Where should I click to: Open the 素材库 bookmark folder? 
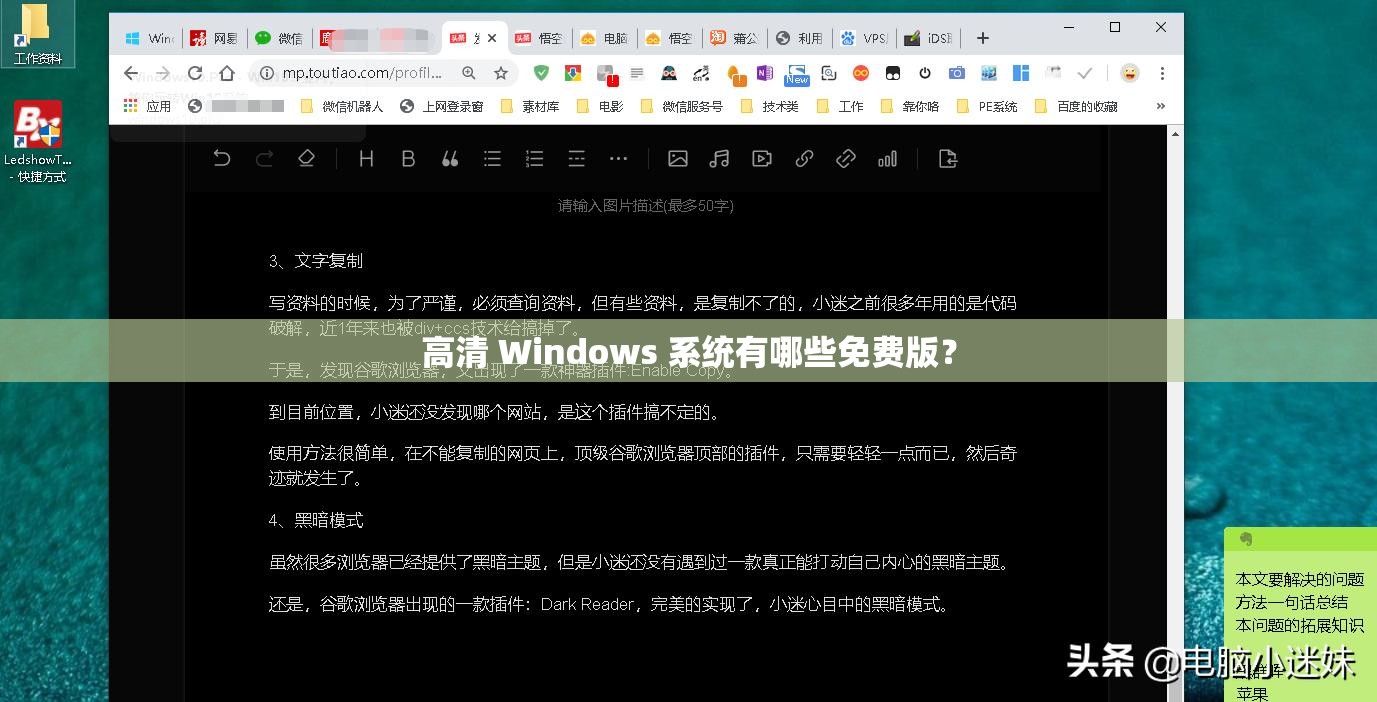point(530,106)
